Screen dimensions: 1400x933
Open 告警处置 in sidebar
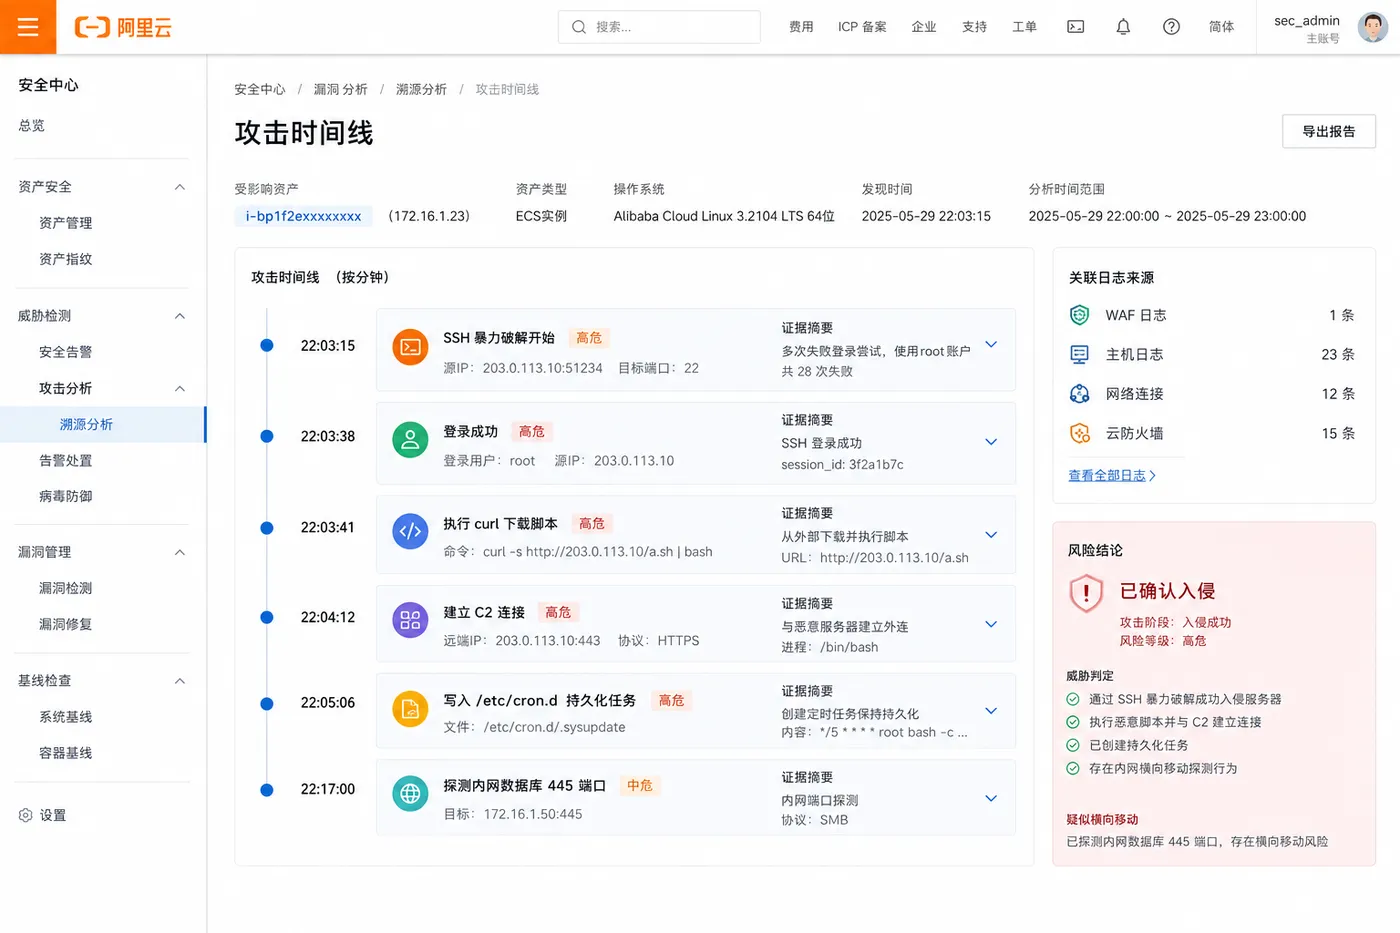(66, 460)
